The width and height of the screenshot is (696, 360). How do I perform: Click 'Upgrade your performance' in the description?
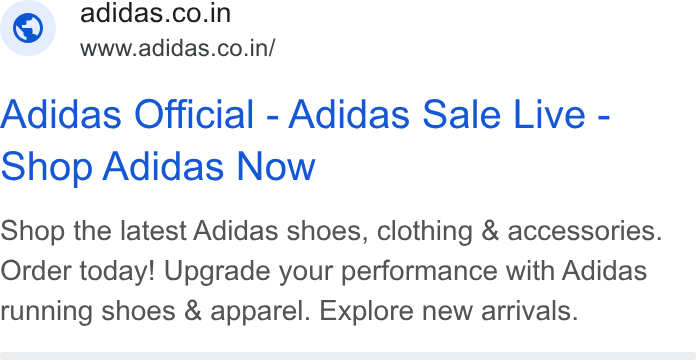tap(331, 272)
